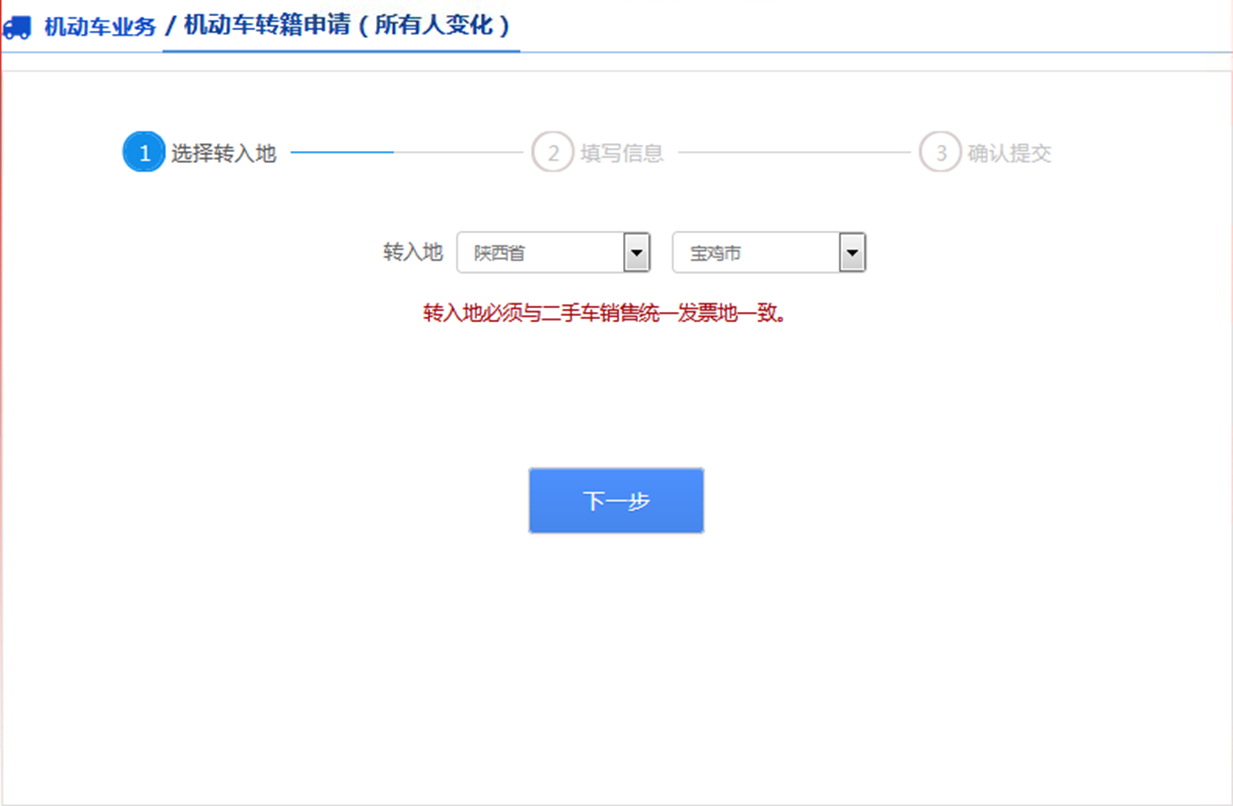Click the truck icon beside 机动车业务
This screenshot has height=806, width=1233.
17,27
